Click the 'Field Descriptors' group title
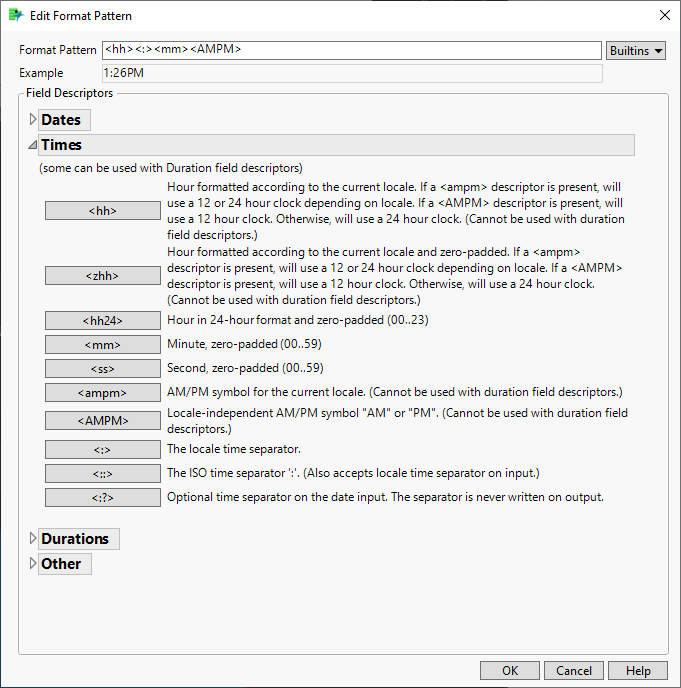Viewport: 681px width, 688px height. 69,93
